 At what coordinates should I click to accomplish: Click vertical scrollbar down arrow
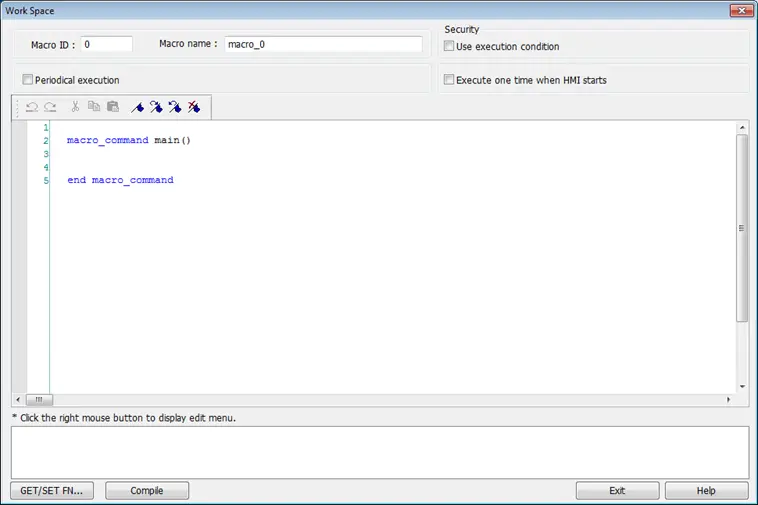(x=742, y=387)
